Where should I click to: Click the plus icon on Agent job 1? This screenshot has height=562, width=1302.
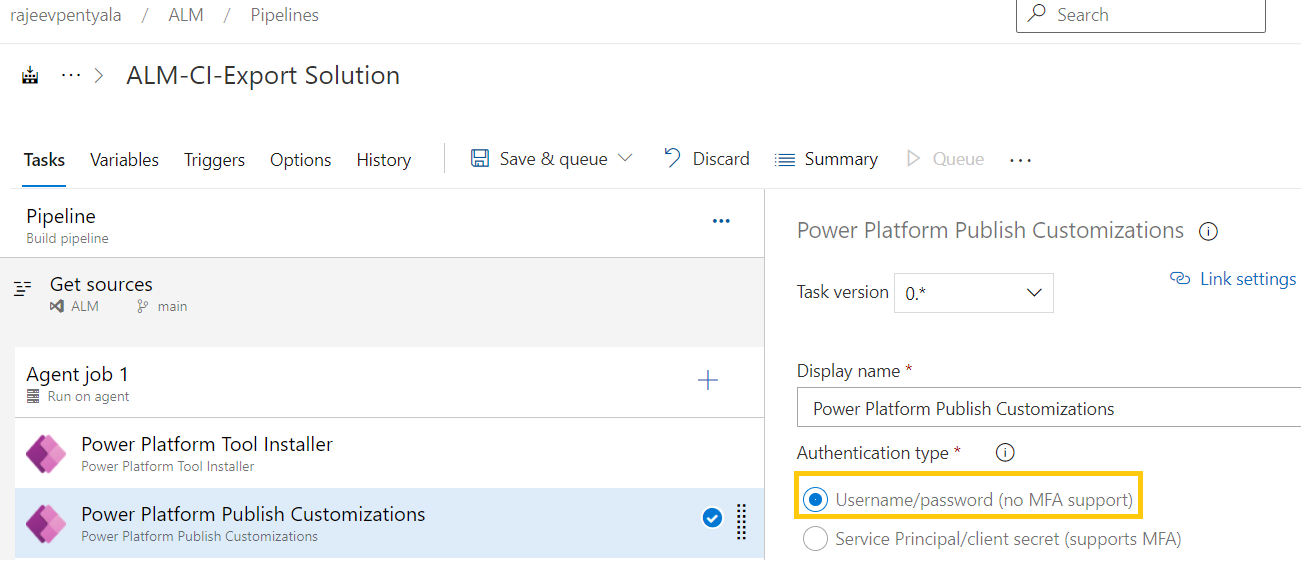click(x=708, y=381)
